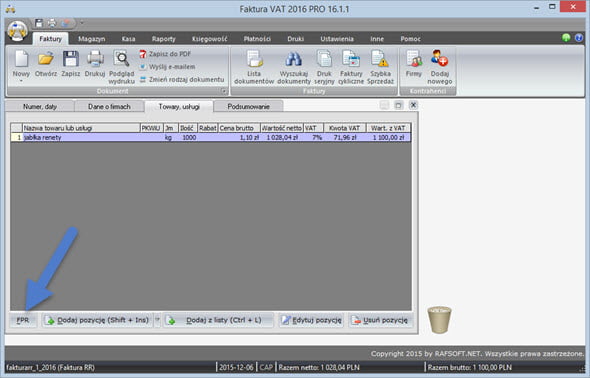Open a document with Otwórz
Screen dimensions: 590x378
pyautogui.click(x=46, y=64)
